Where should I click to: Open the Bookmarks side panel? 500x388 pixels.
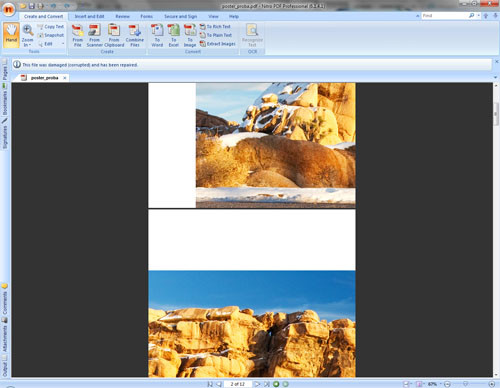(x=4, y=99)
